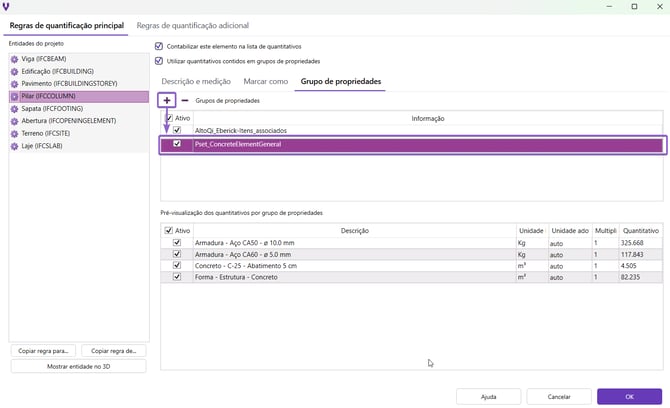Open the 'Descrição e medição' tab

196,81
